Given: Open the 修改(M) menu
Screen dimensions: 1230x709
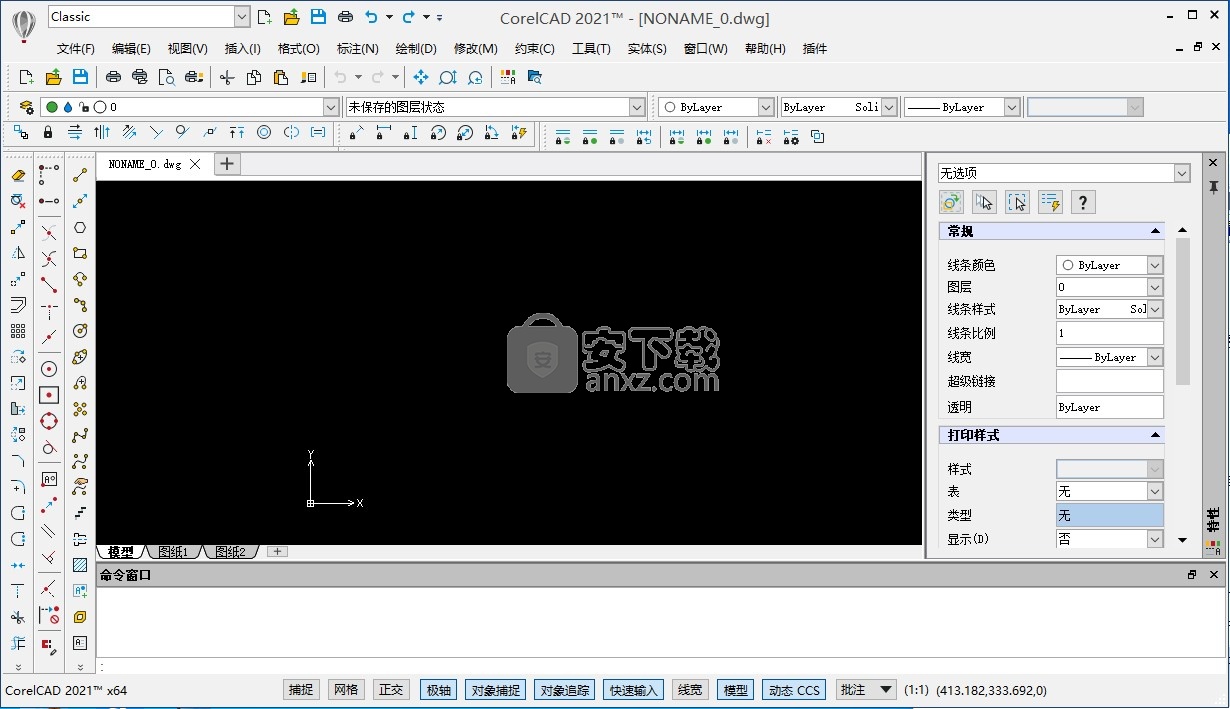Looking at the screenshot, I should coord(476,48).
